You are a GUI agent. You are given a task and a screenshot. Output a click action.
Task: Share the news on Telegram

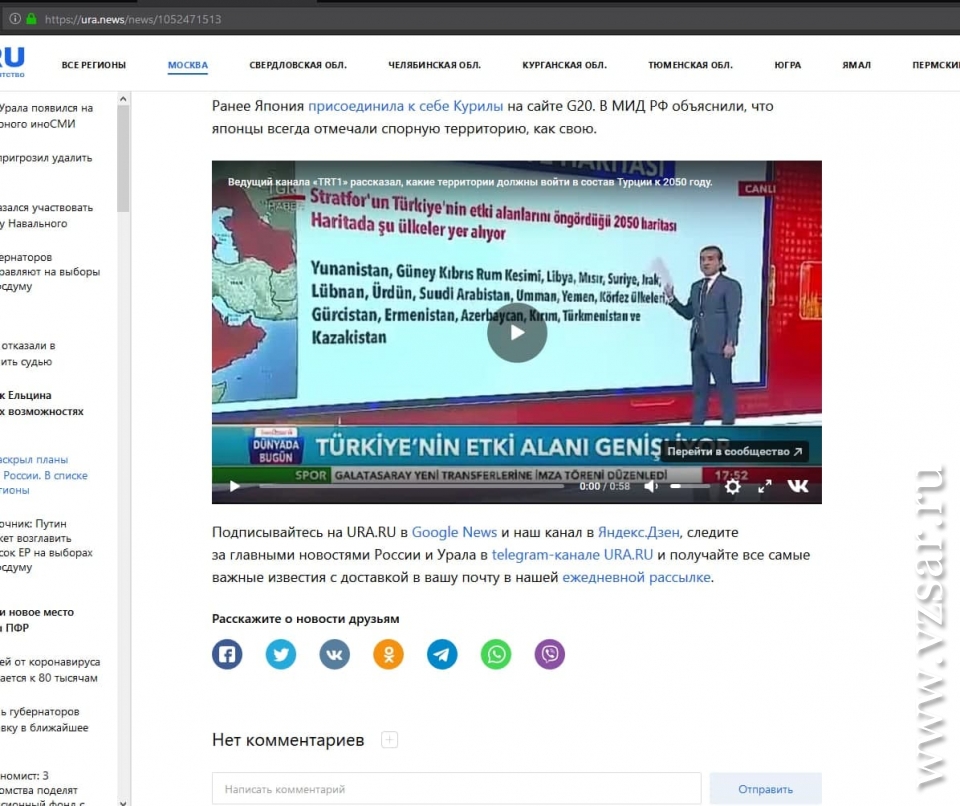442,654
